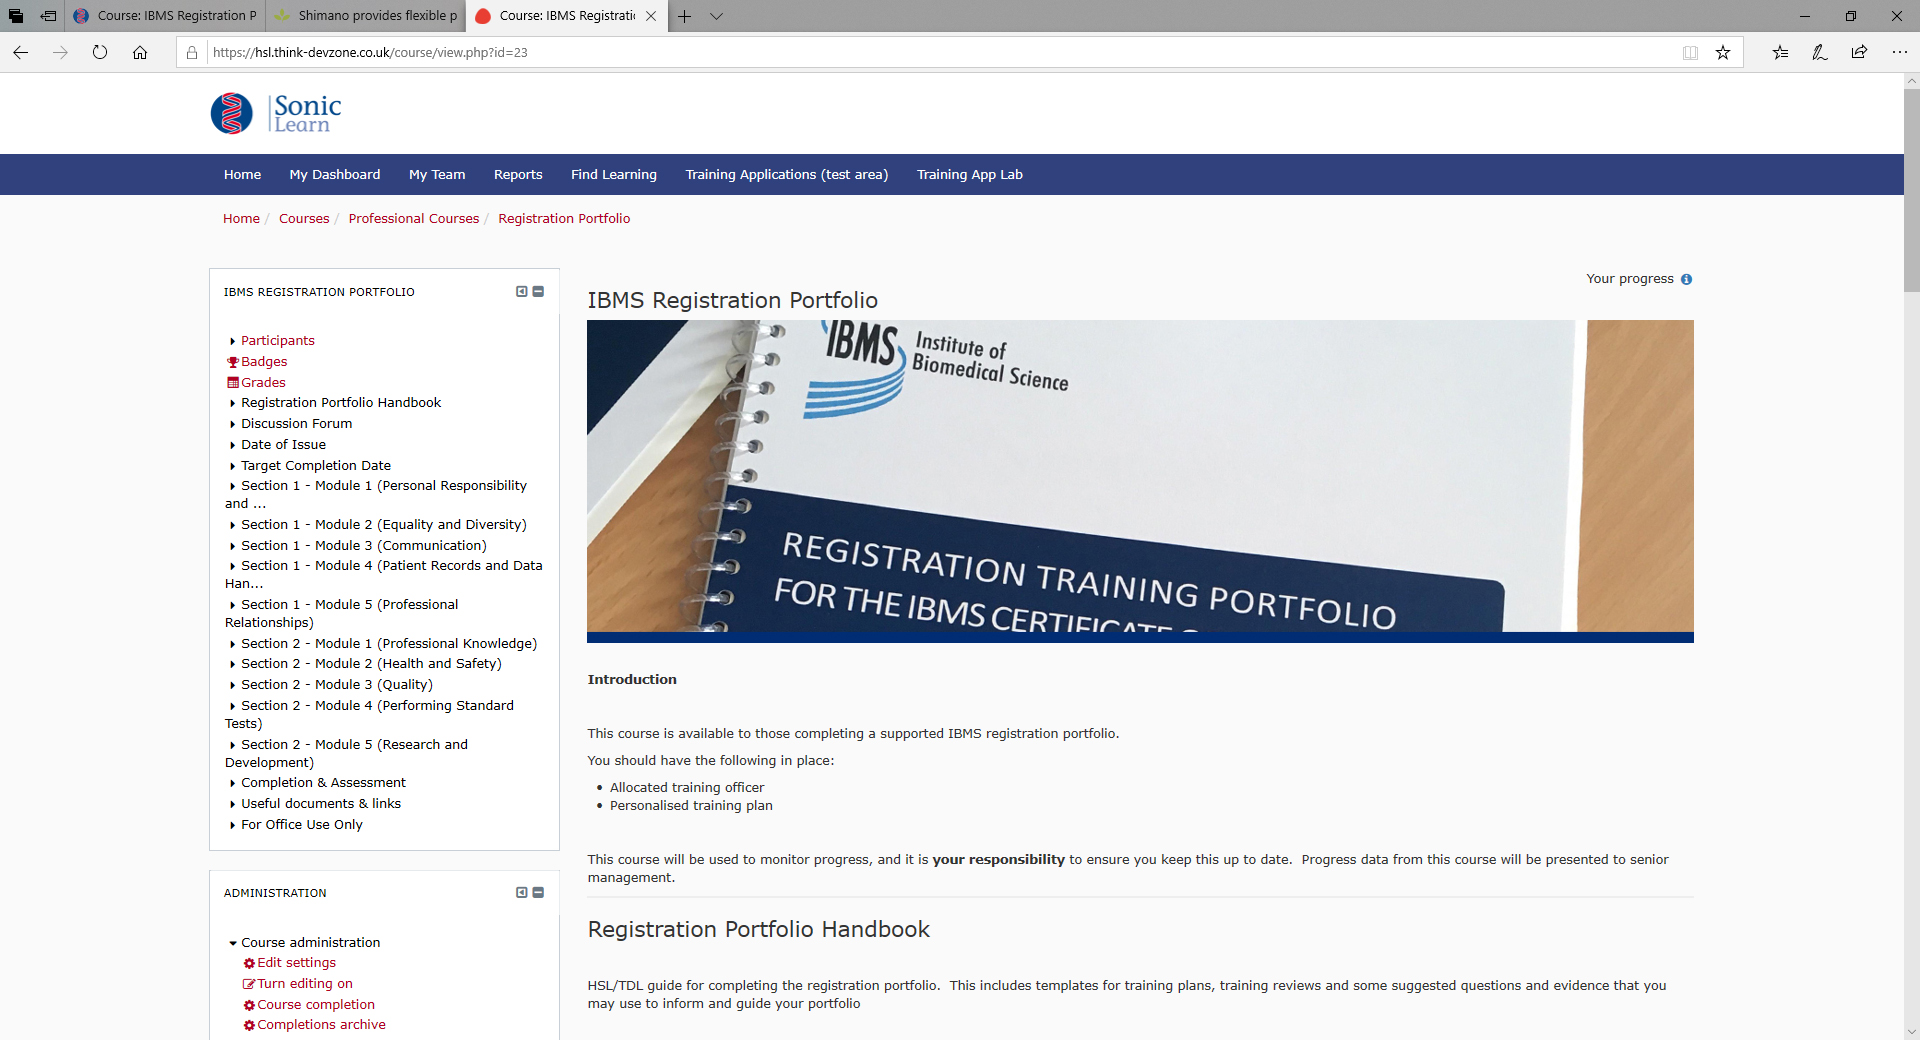Image resolution: width=1920 pixels, height=1040 pixels.
Task: Click the browser Favorites star icon
Action: (1723, 53)
